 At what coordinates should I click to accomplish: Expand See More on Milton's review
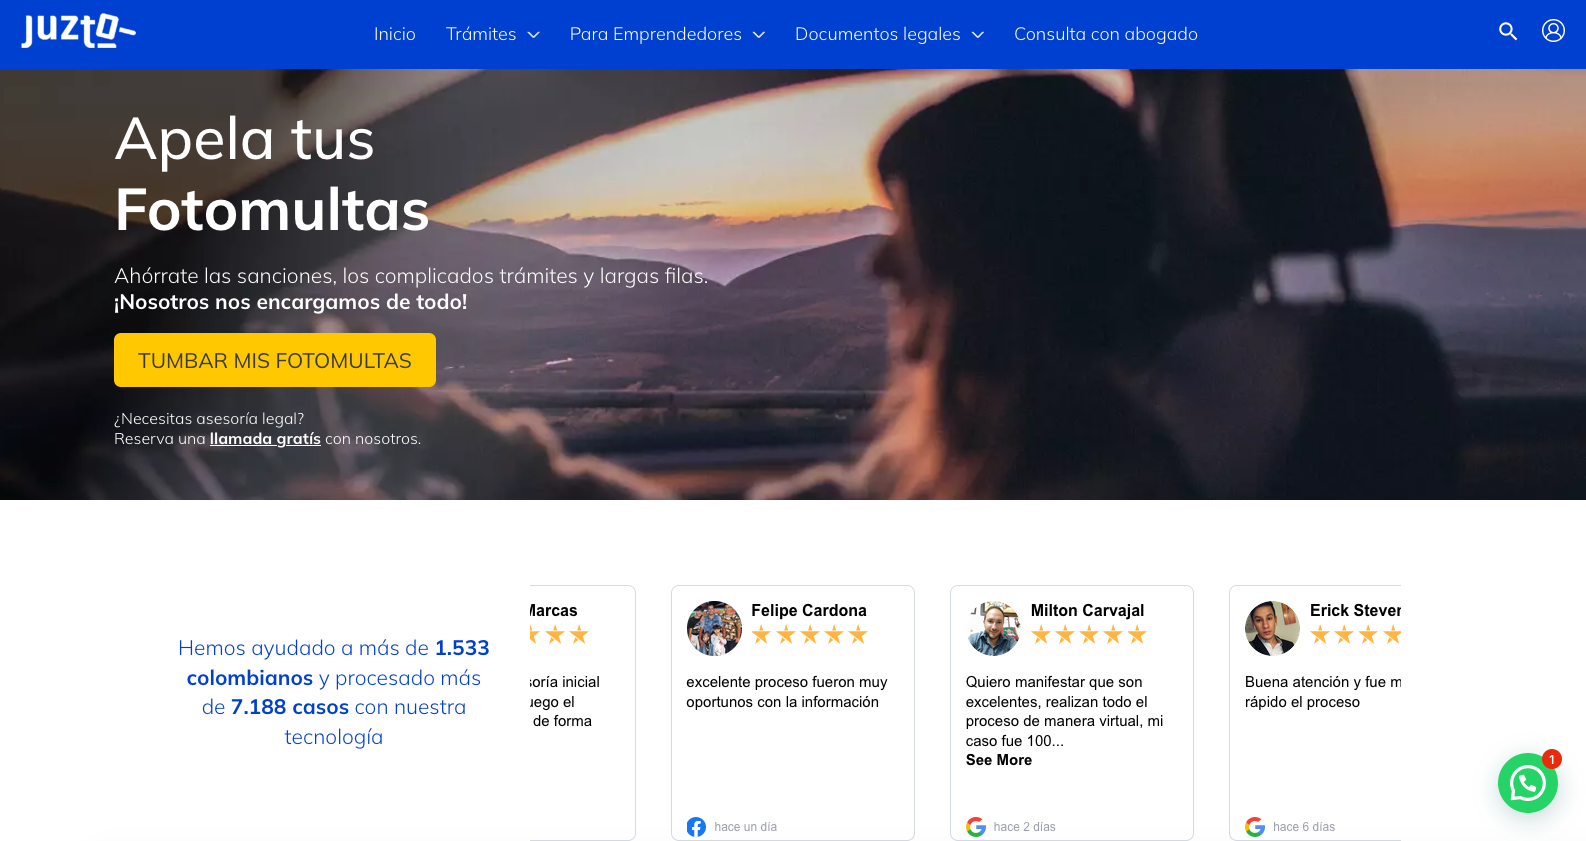tap(998, 760)
